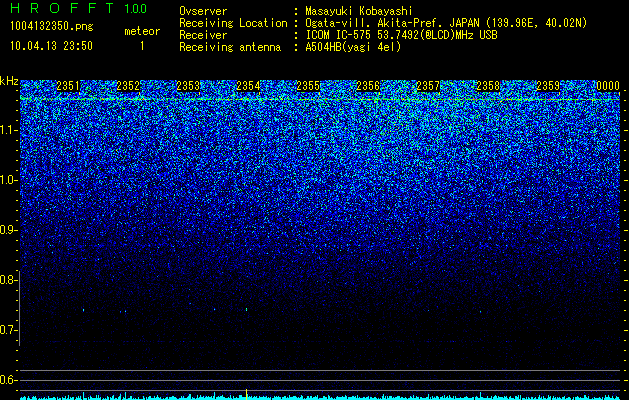
Task: Click the 0.8 frequency axis label
Action: 8,280
